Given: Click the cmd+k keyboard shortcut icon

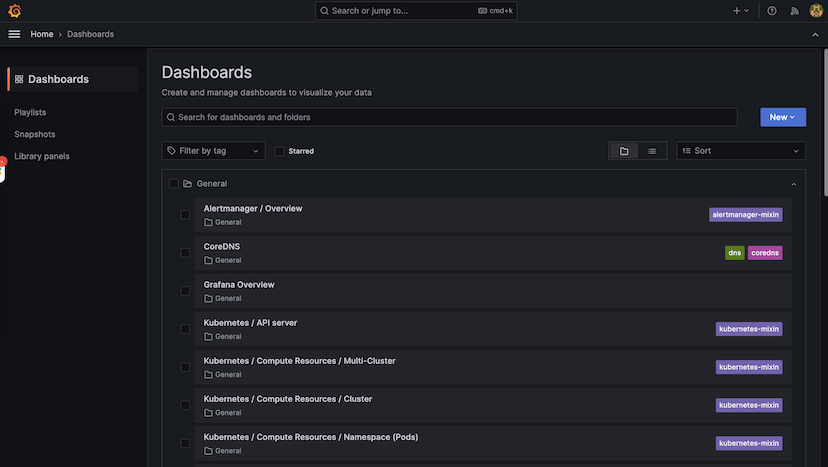Looking at the screenshot, I should pos(482,11).
